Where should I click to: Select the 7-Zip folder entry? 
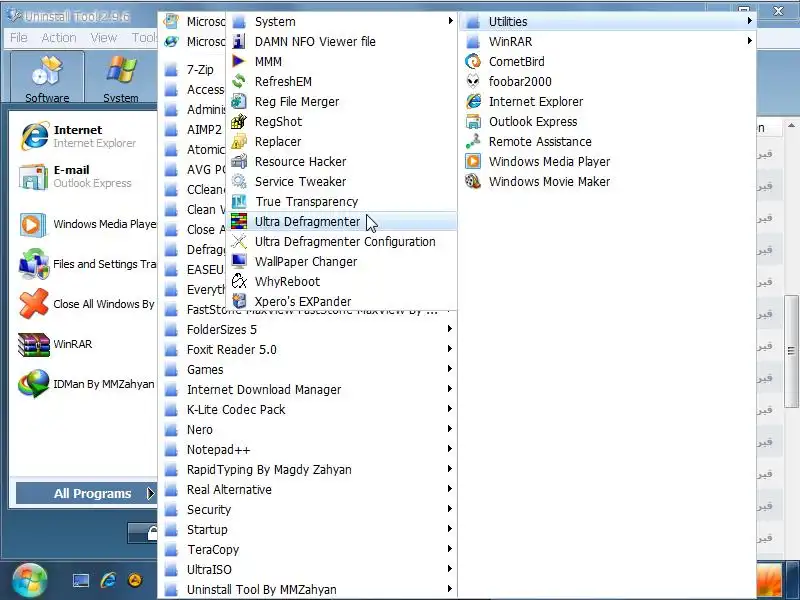pos(194,69)
